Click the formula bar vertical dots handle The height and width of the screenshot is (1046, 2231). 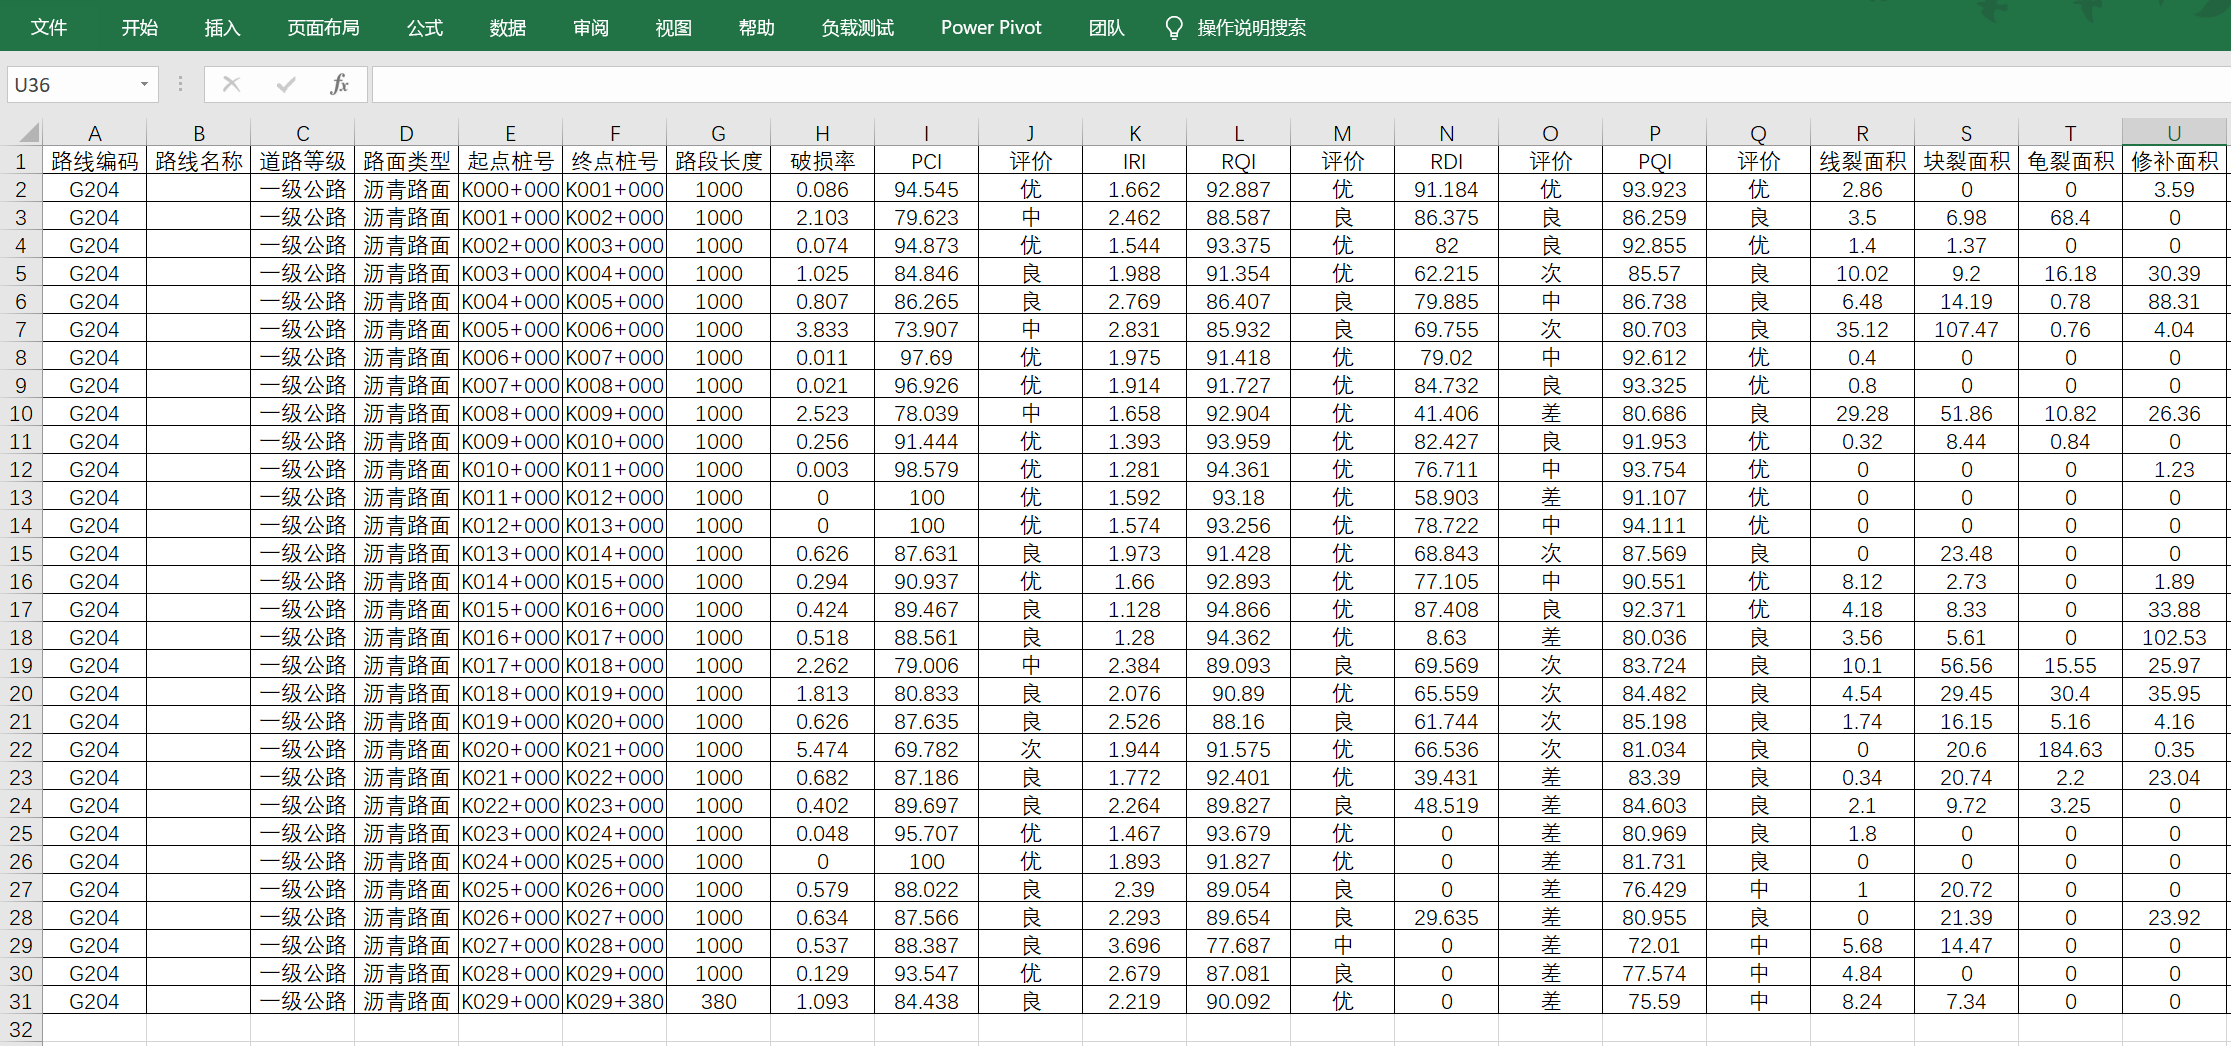[x=180, y=84]
